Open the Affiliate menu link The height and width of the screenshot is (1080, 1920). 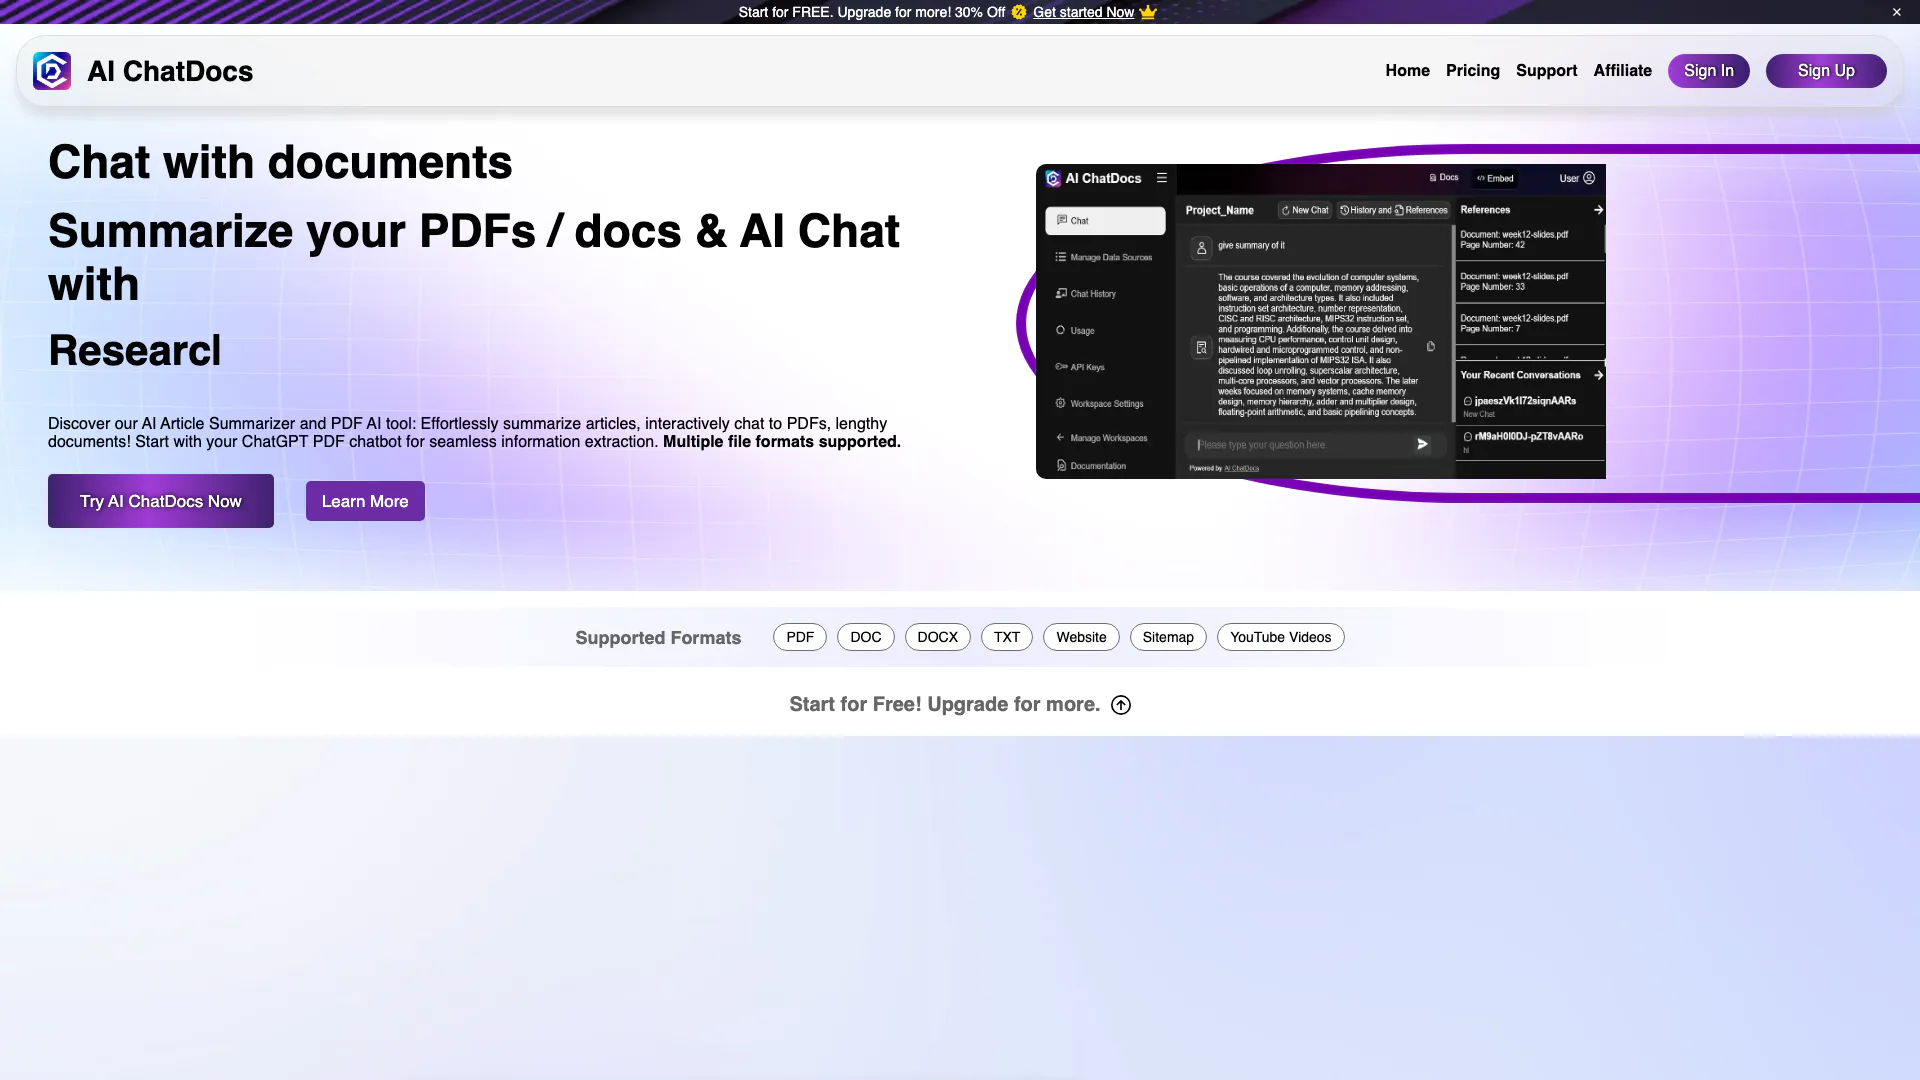click(x=1622, y=71)
